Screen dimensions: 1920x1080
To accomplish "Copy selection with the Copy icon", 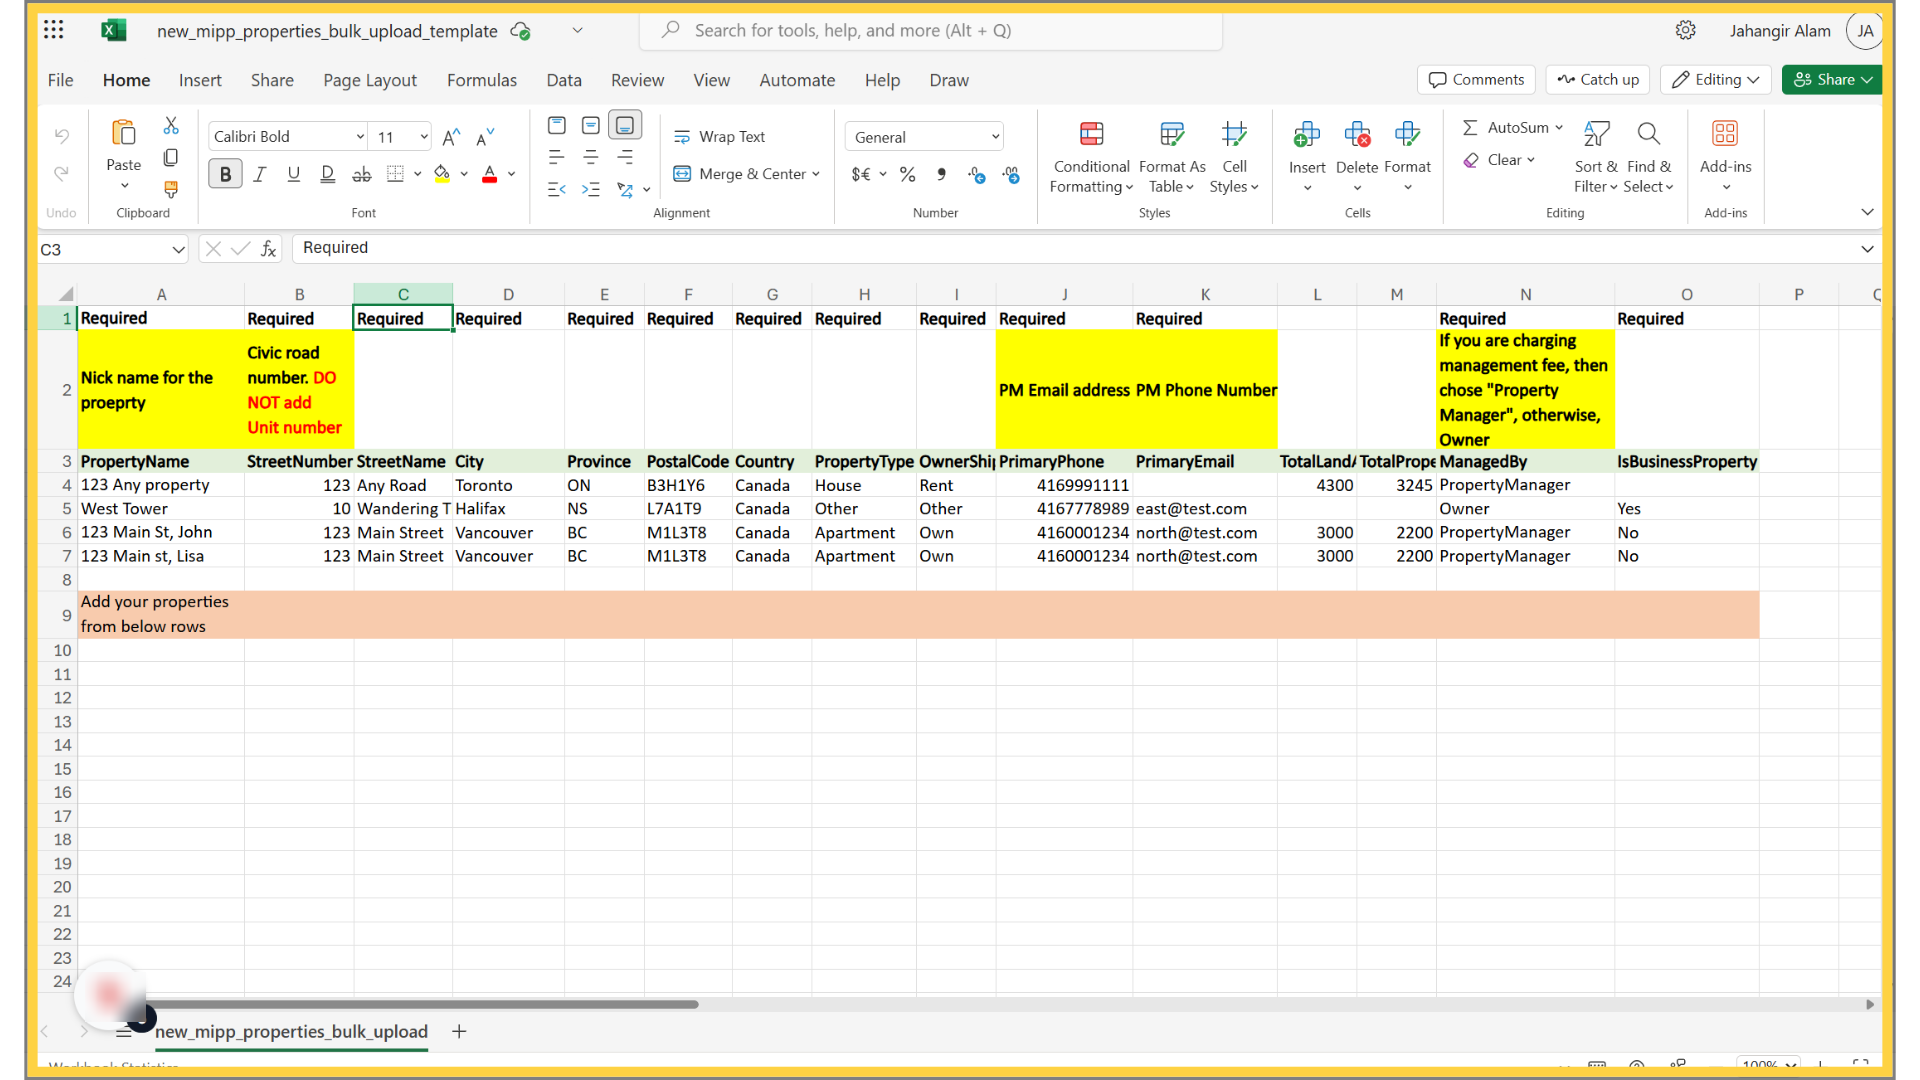I will tap(171, 157).
